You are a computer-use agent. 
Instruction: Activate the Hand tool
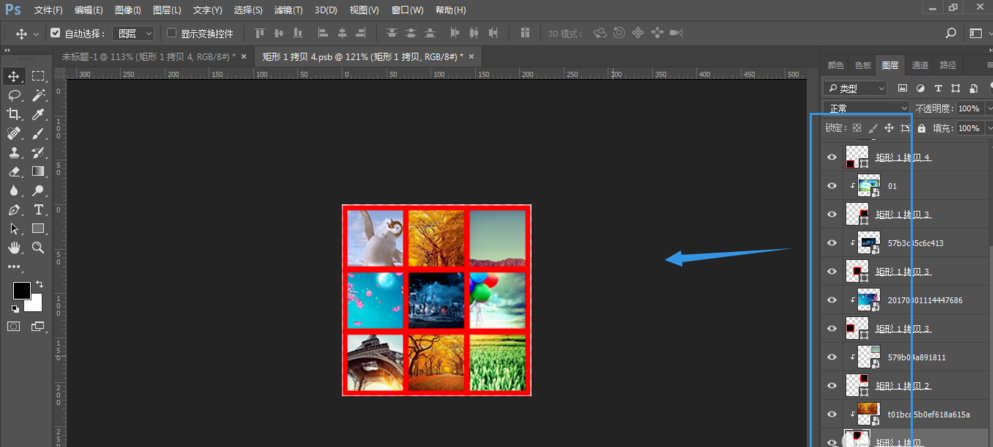click(14, 248)
